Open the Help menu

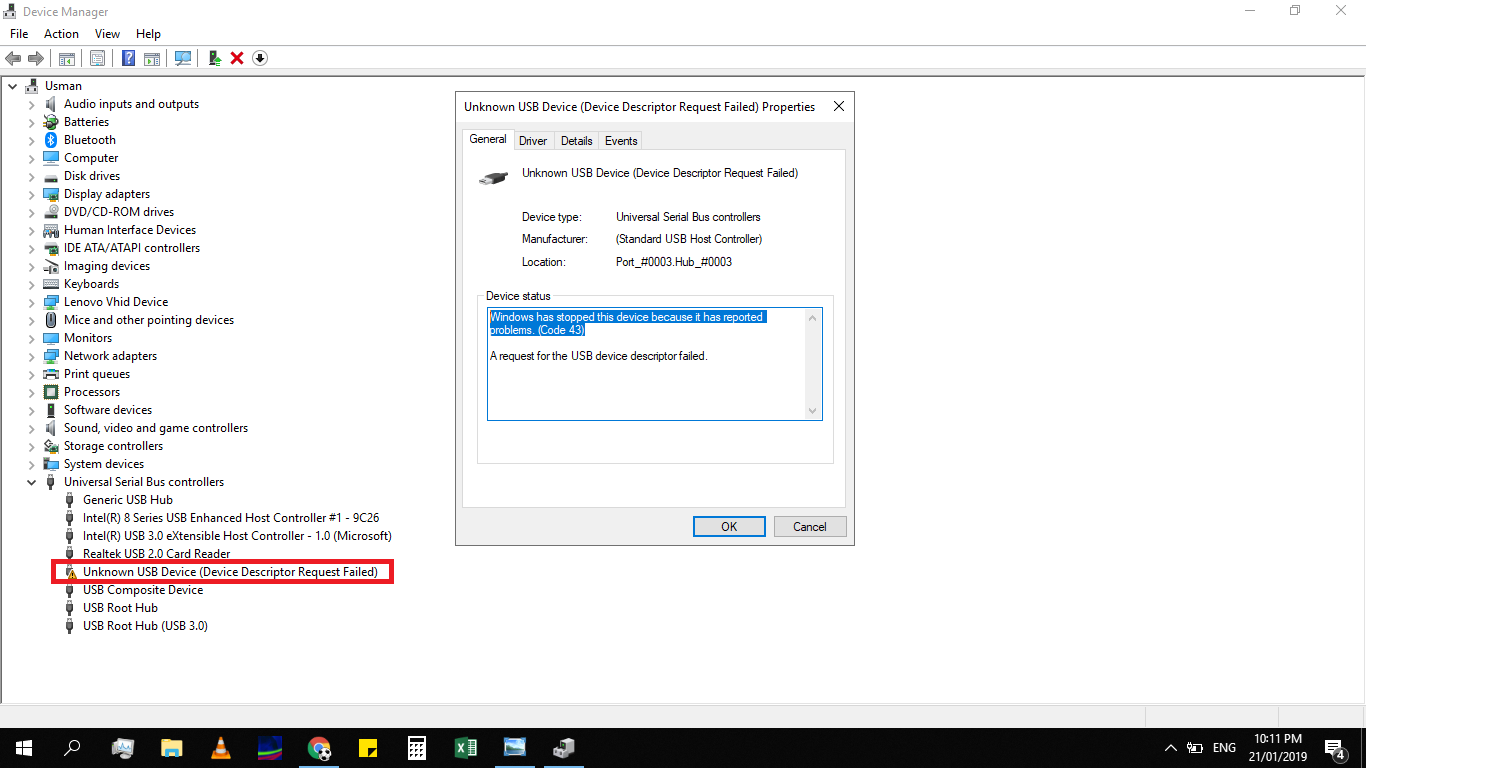tap(148, 34)
